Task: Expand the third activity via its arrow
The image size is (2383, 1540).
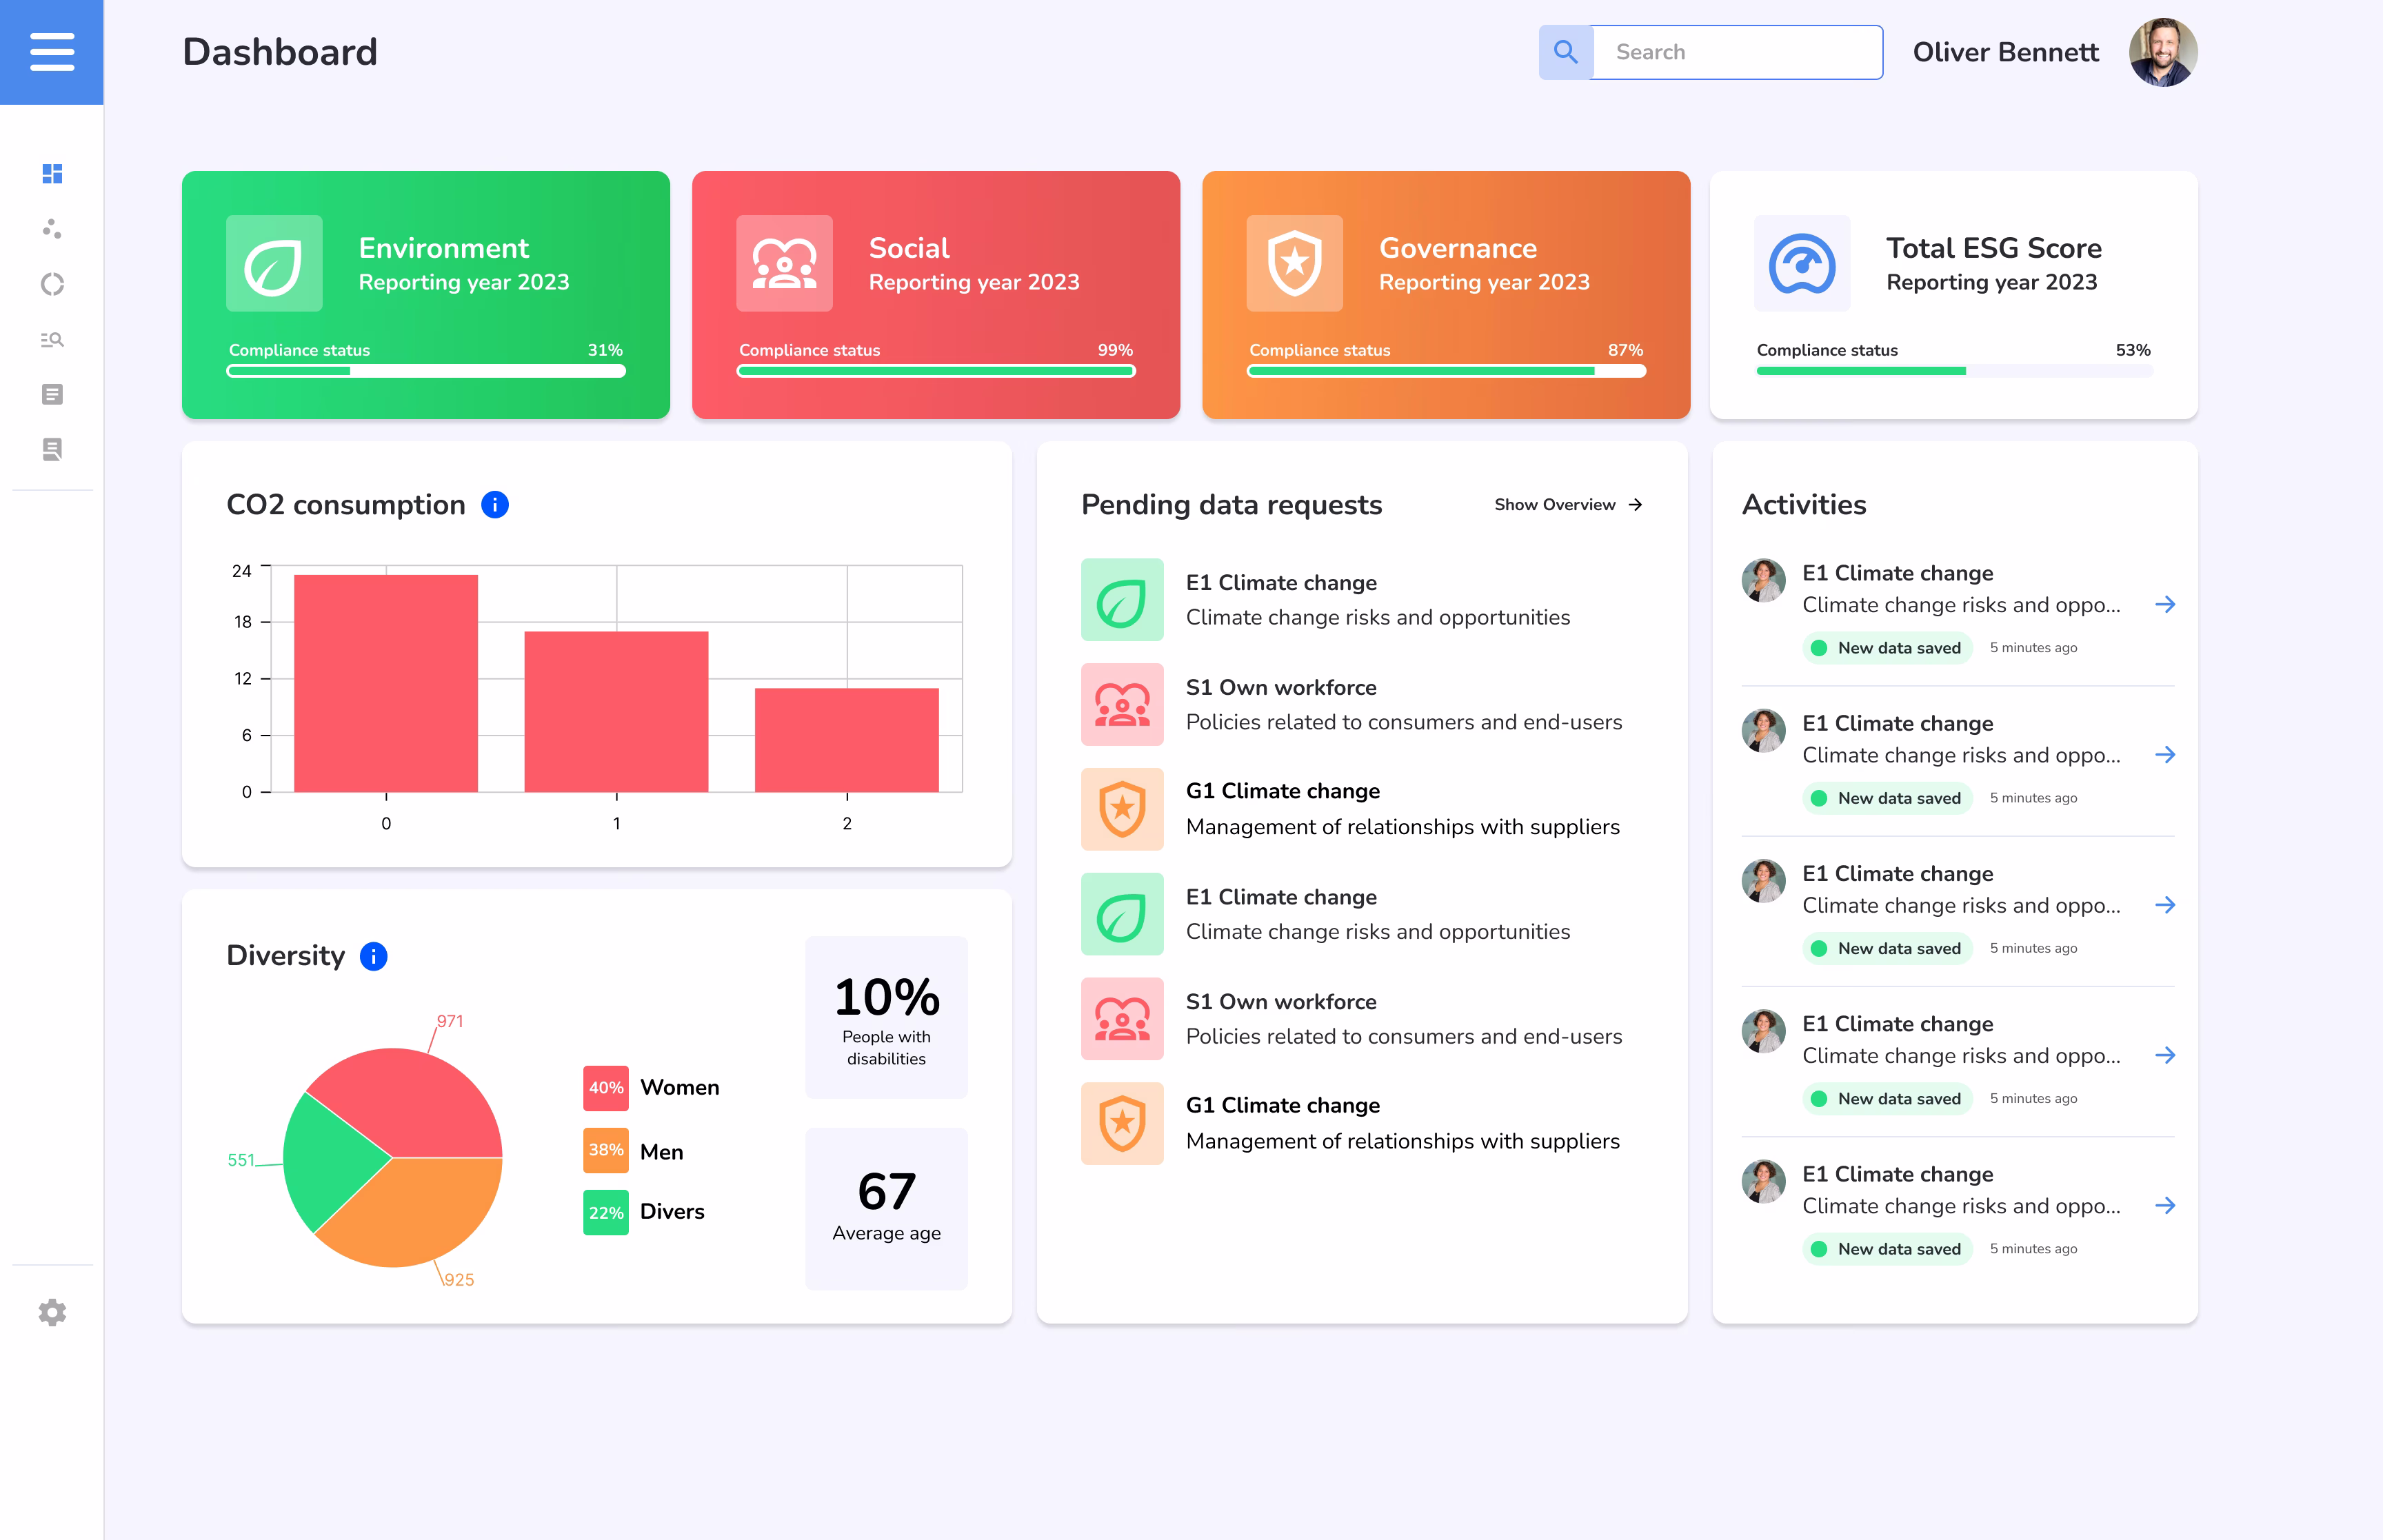Action: (x=2167, y=905)
